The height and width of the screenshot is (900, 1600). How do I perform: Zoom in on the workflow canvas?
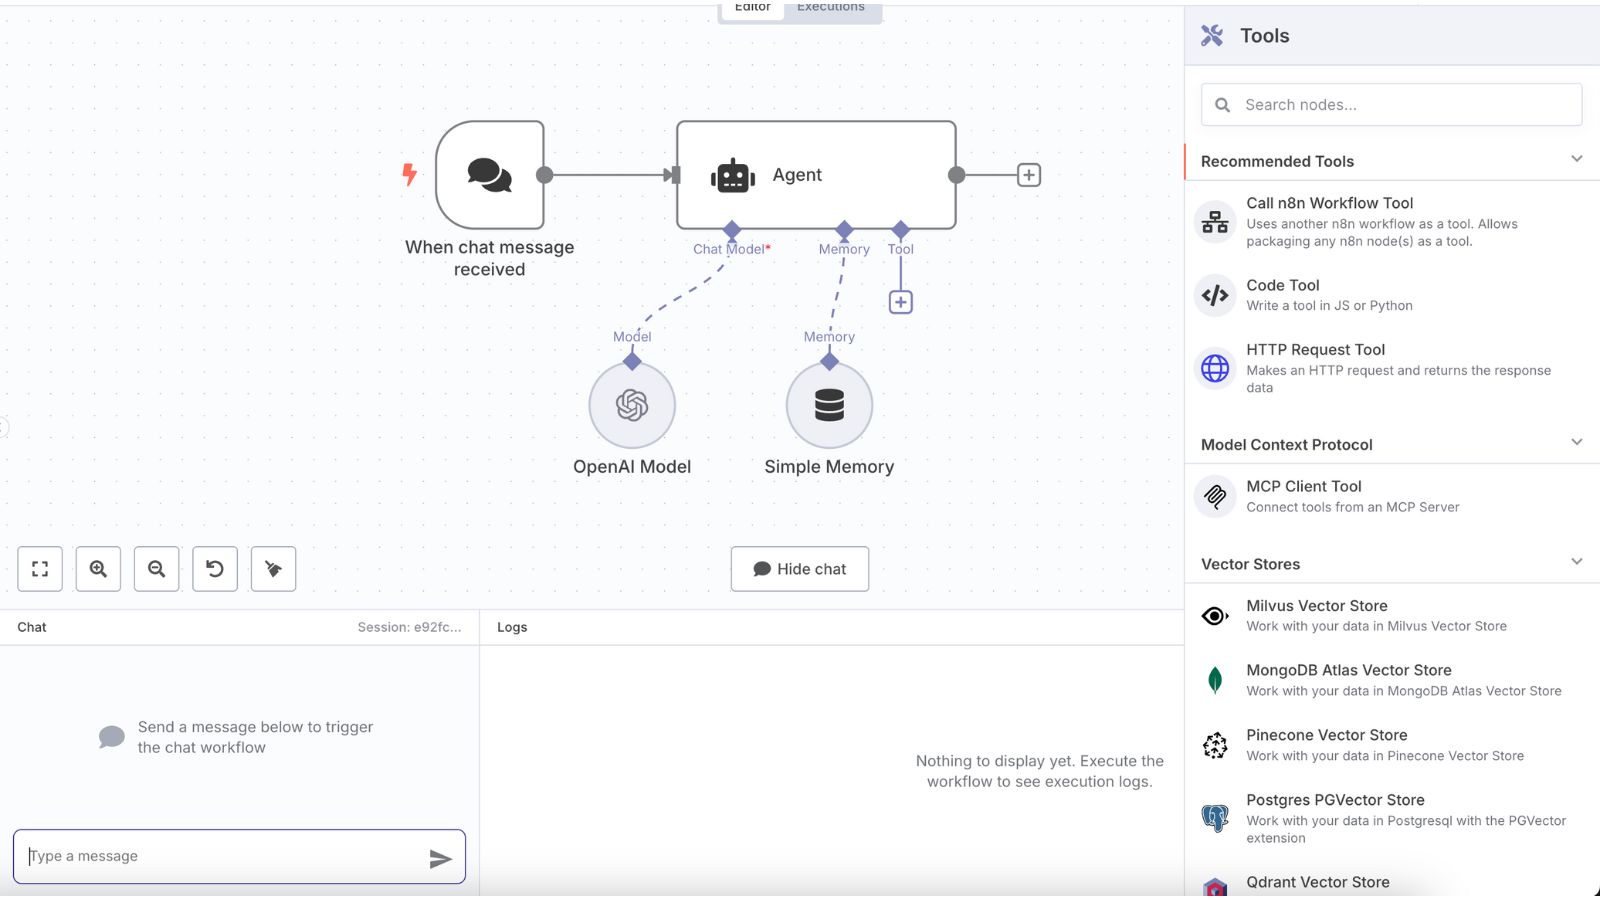pos(98,569)
